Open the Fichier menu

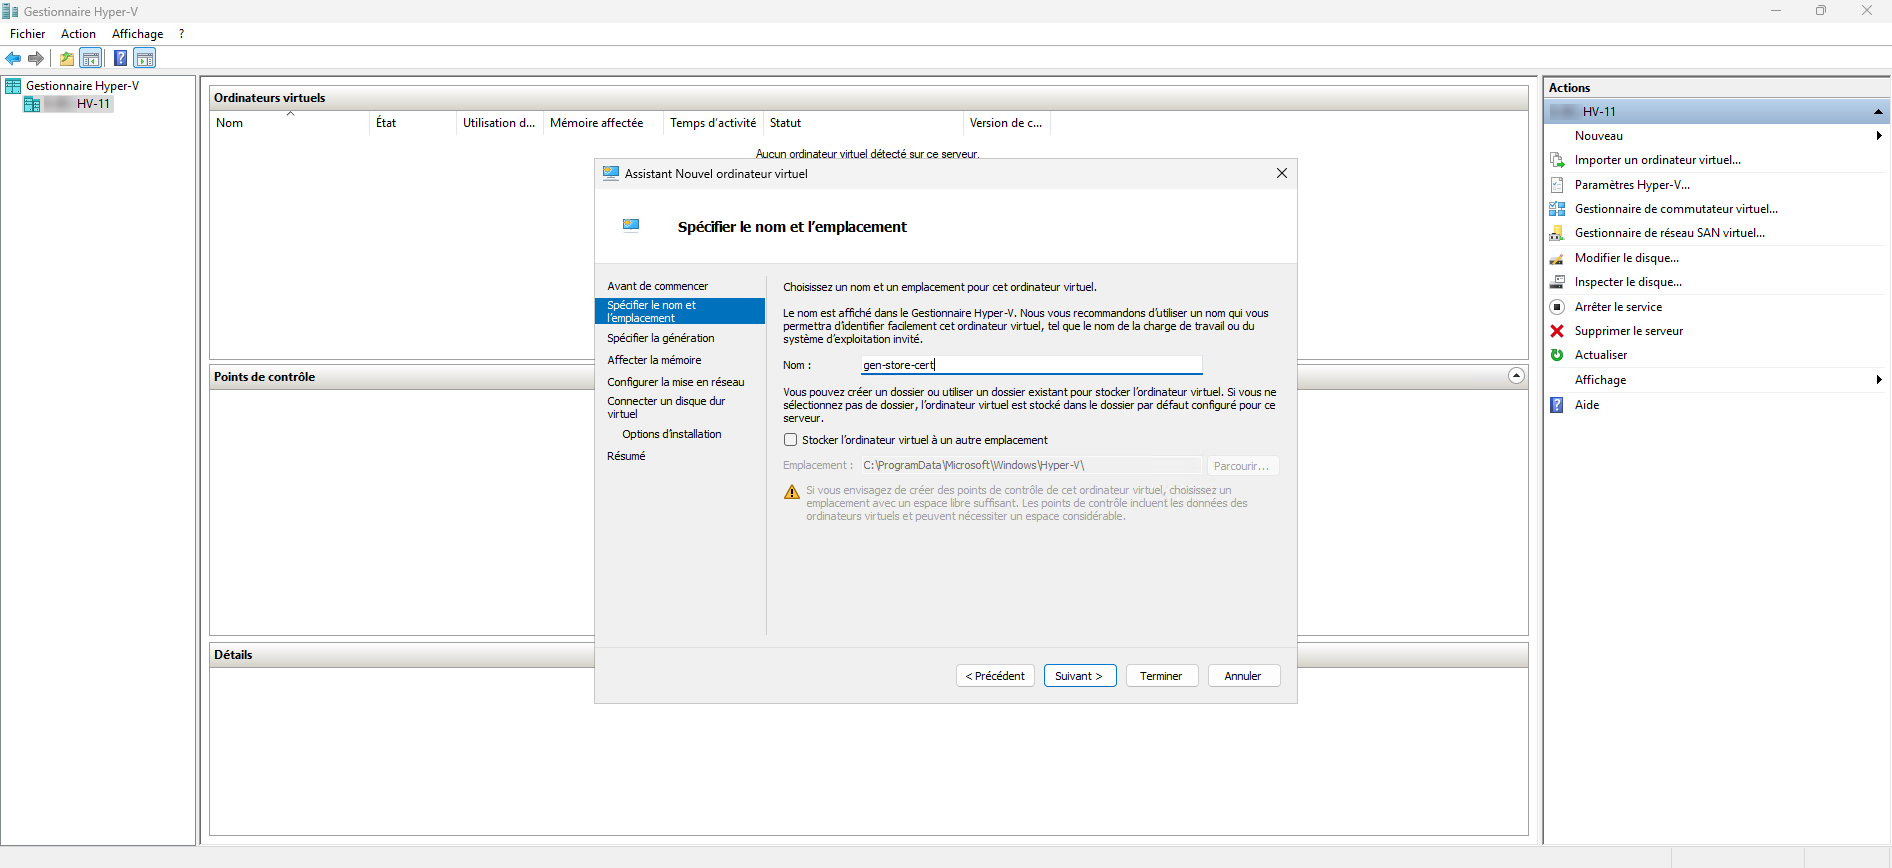point(28,34)
